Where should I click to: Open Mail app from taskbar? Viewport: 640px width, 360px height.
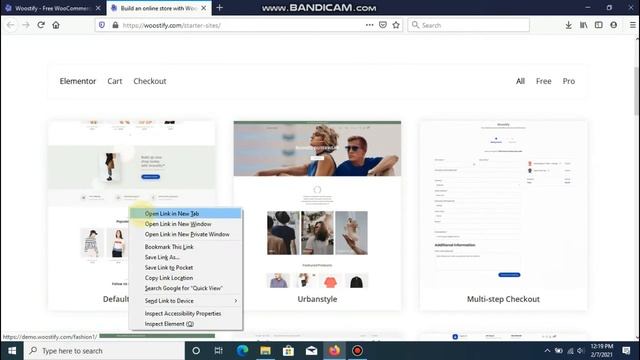click(x=311, y=351)
